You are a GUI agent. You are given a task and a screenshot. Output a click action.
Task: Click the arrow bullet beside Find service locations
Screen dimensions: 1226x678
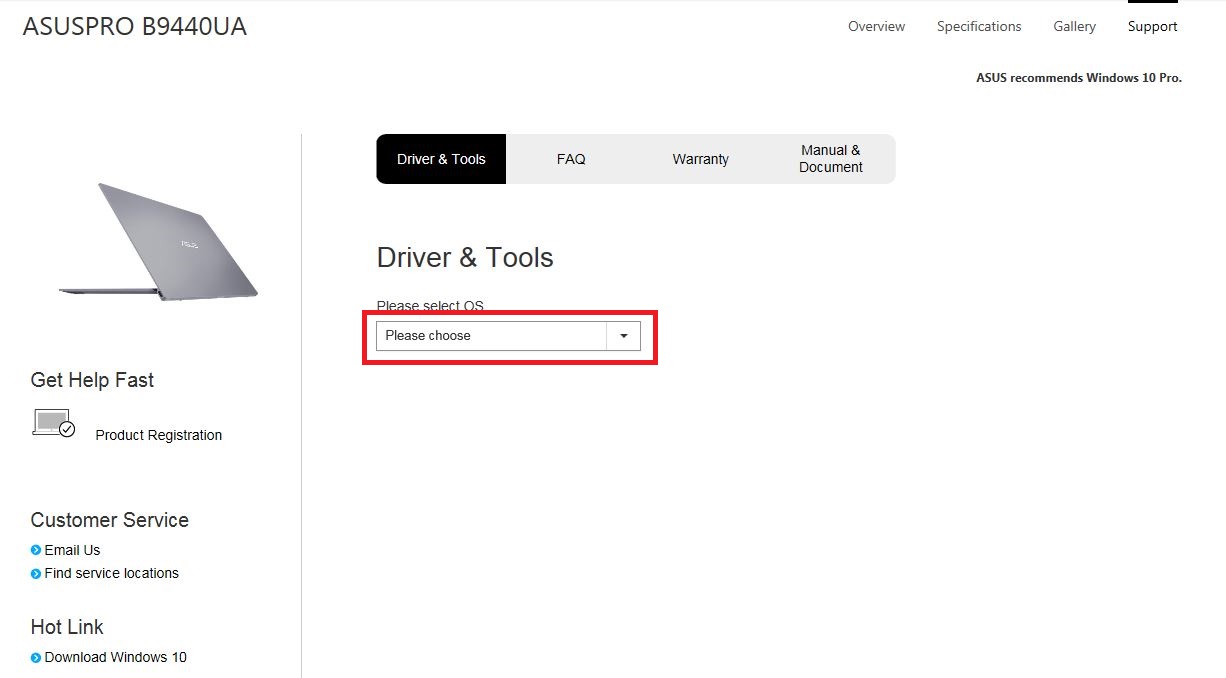click(x=36, y=573)
